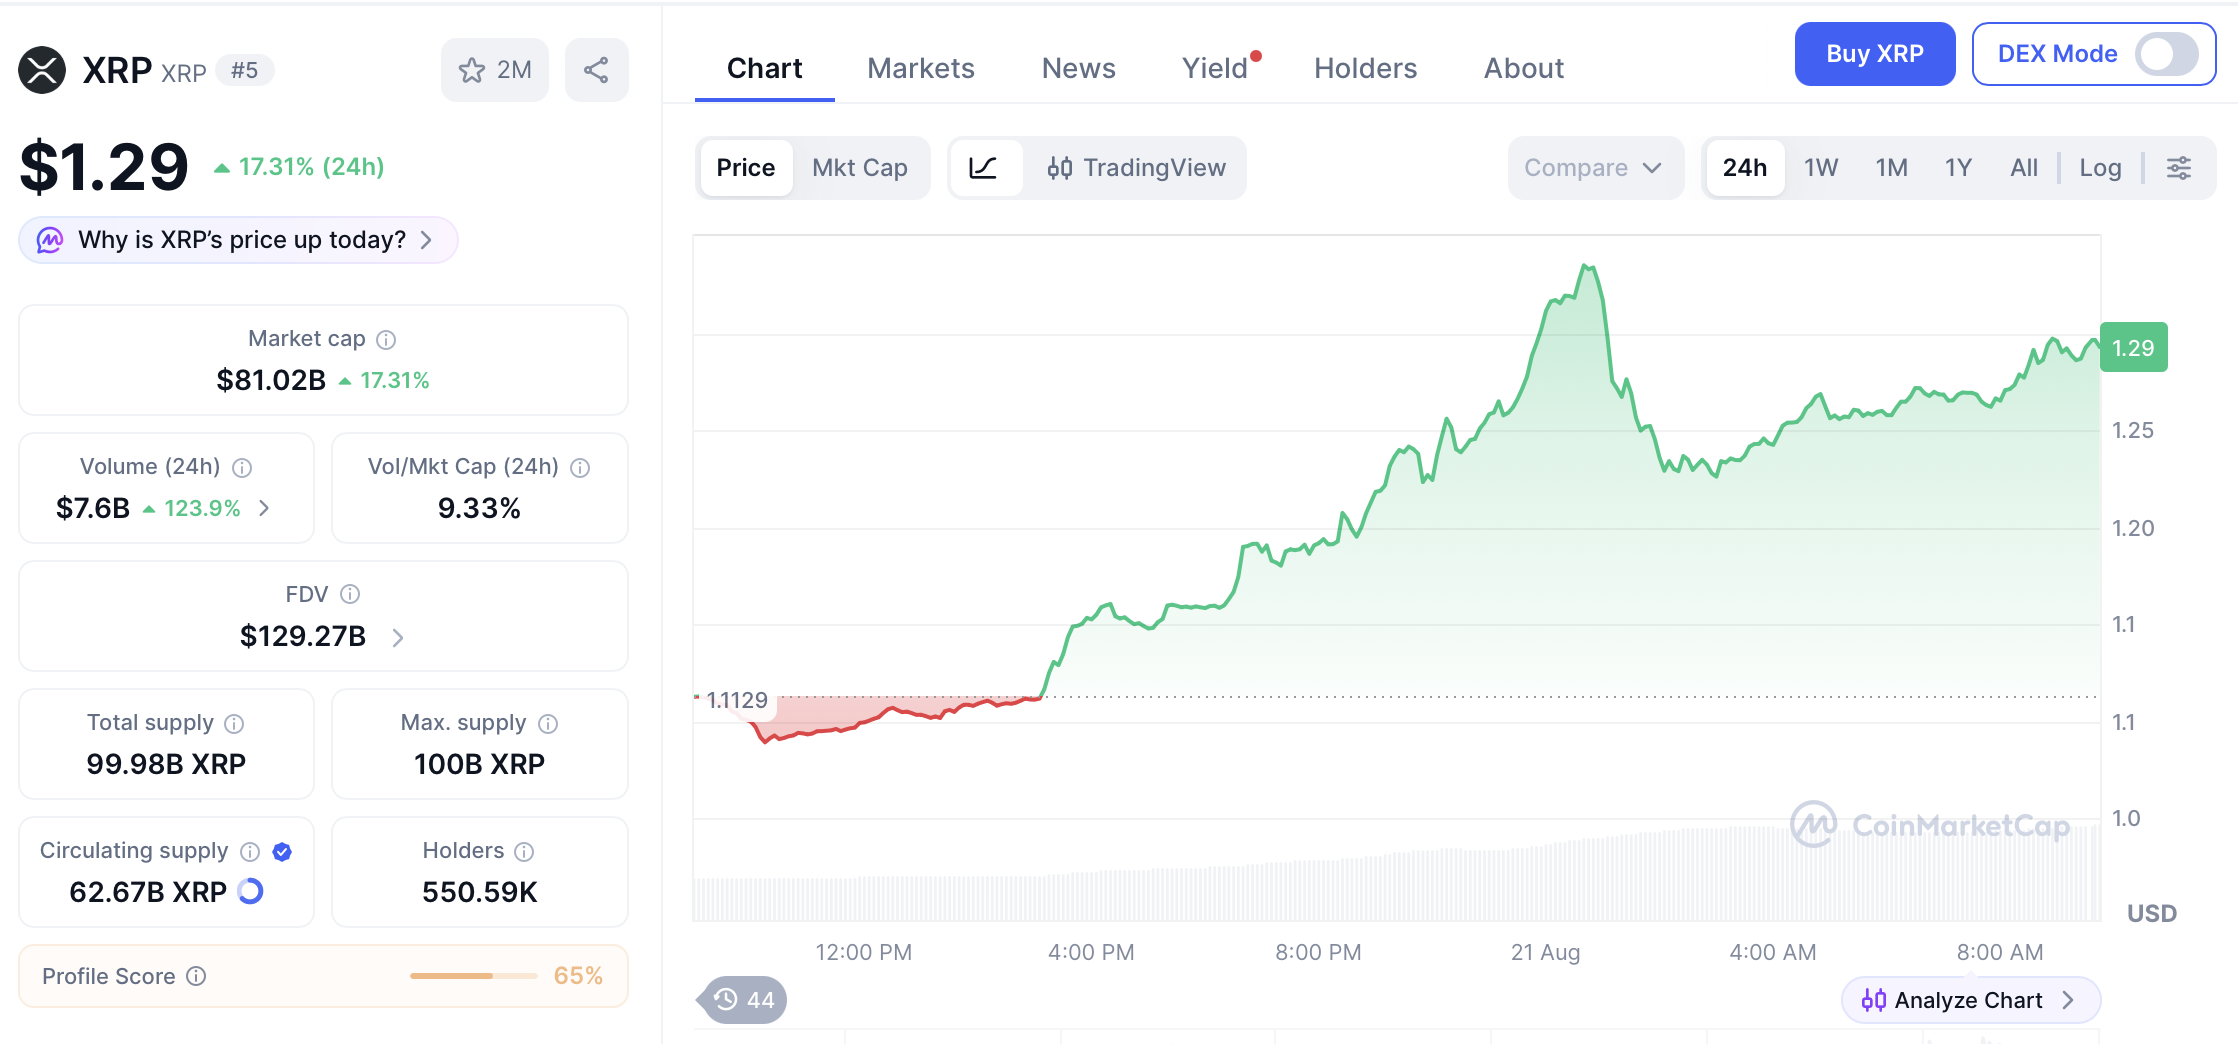This screenshot has width=2238, height=1044.
Task: Toggle the DEX Mode switch
Action: tap(2166, 54)
